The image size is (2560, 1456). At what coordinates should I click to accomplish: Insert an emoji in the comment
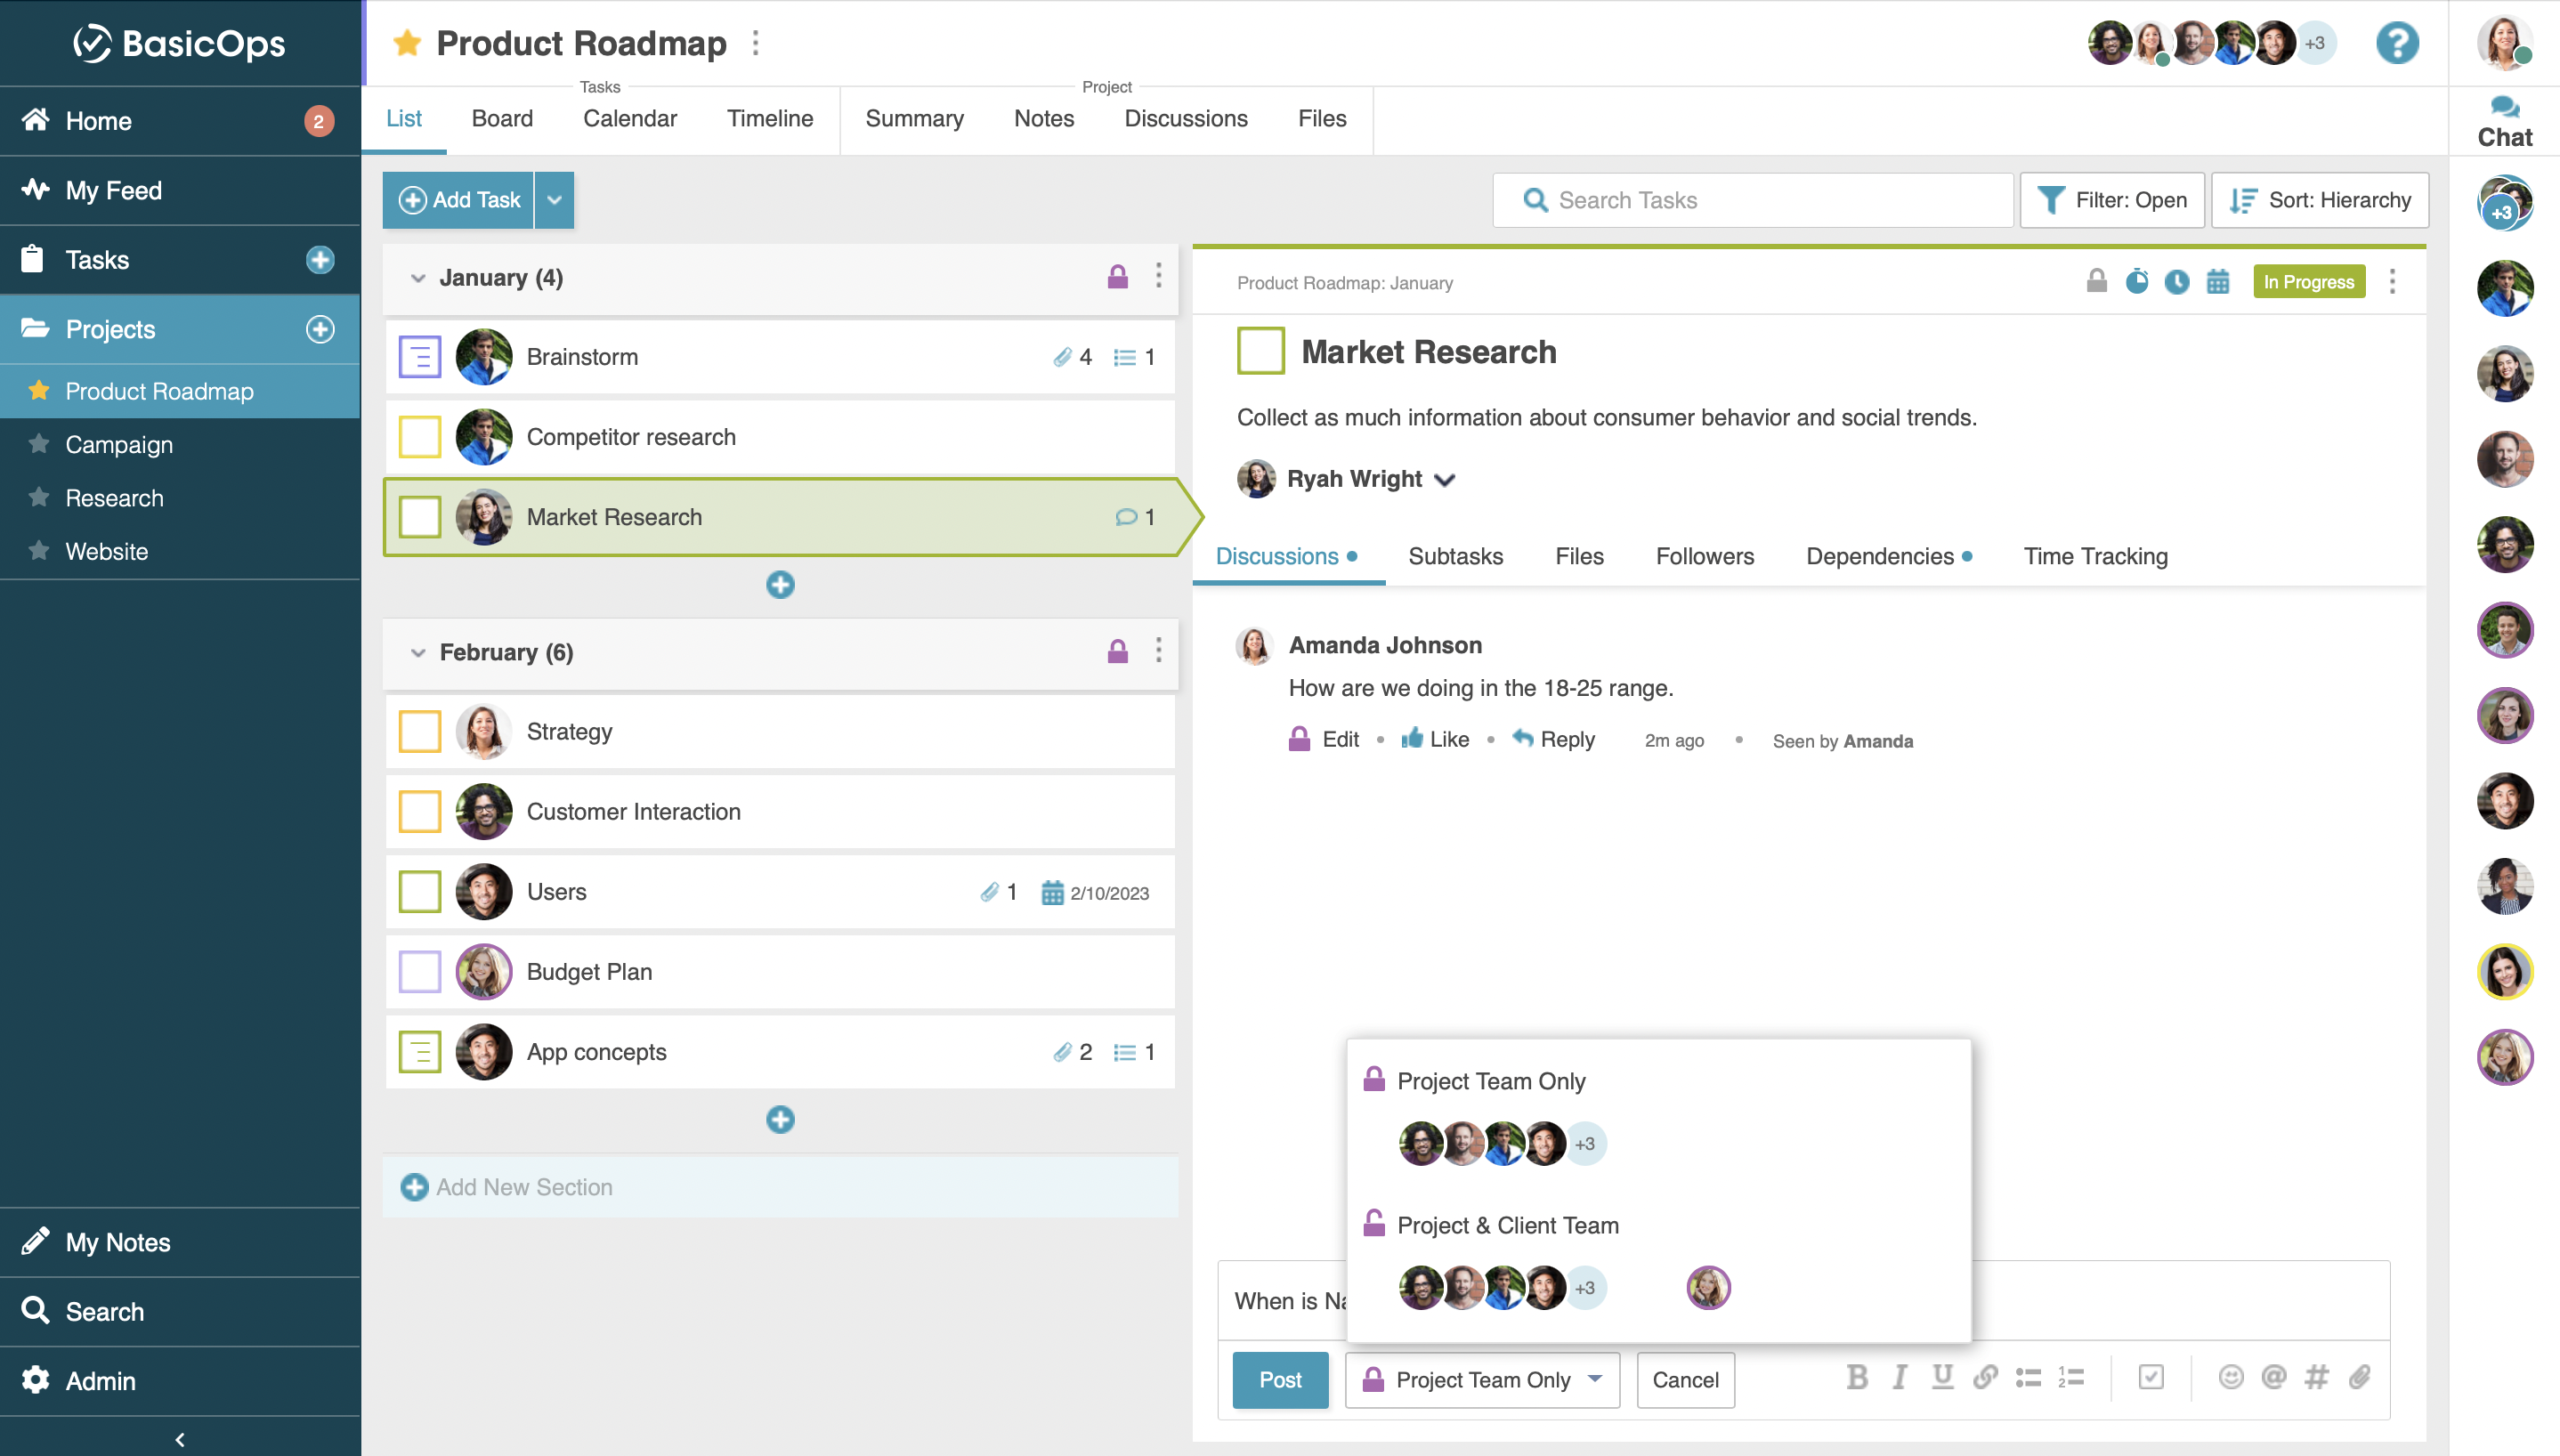[2230, 1378]
